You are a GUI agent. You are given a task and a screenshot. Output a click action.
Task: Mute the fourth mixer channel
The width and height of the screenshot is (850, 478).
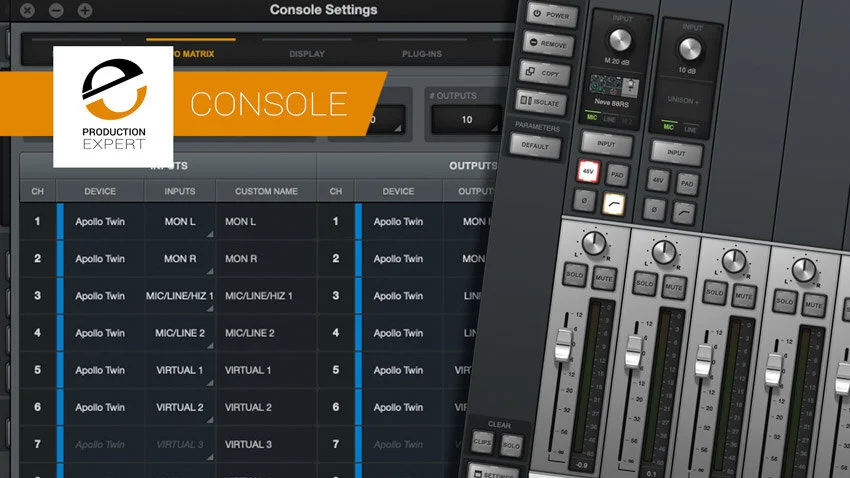click(813, 305)
